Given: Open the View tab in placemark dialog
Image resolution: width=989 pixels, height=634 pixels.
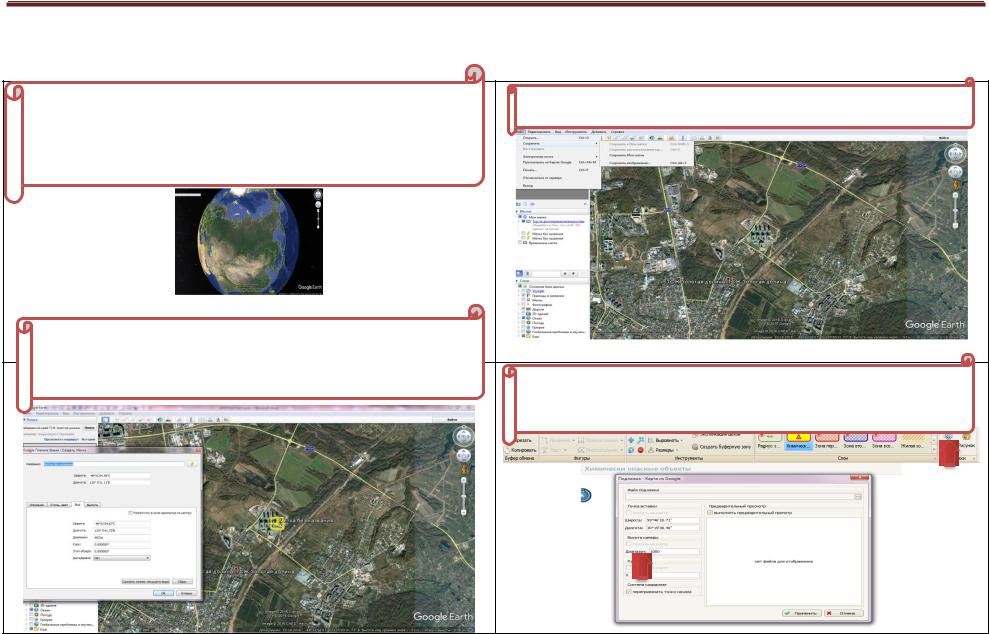Looking at the screenshot, I should [x=78, y=505].
